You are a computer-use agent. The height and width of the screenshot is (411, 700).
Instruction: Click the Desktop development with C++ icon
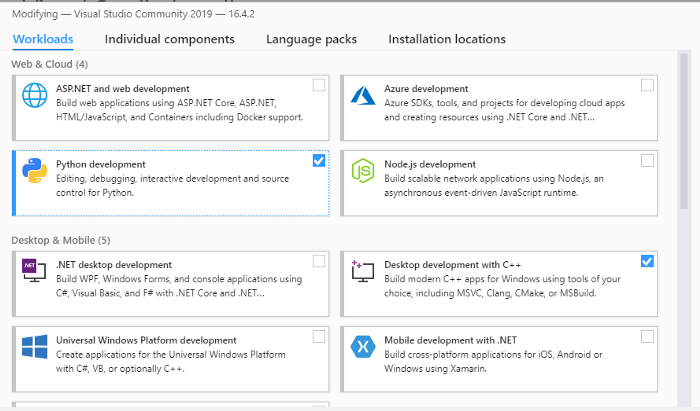362,271
